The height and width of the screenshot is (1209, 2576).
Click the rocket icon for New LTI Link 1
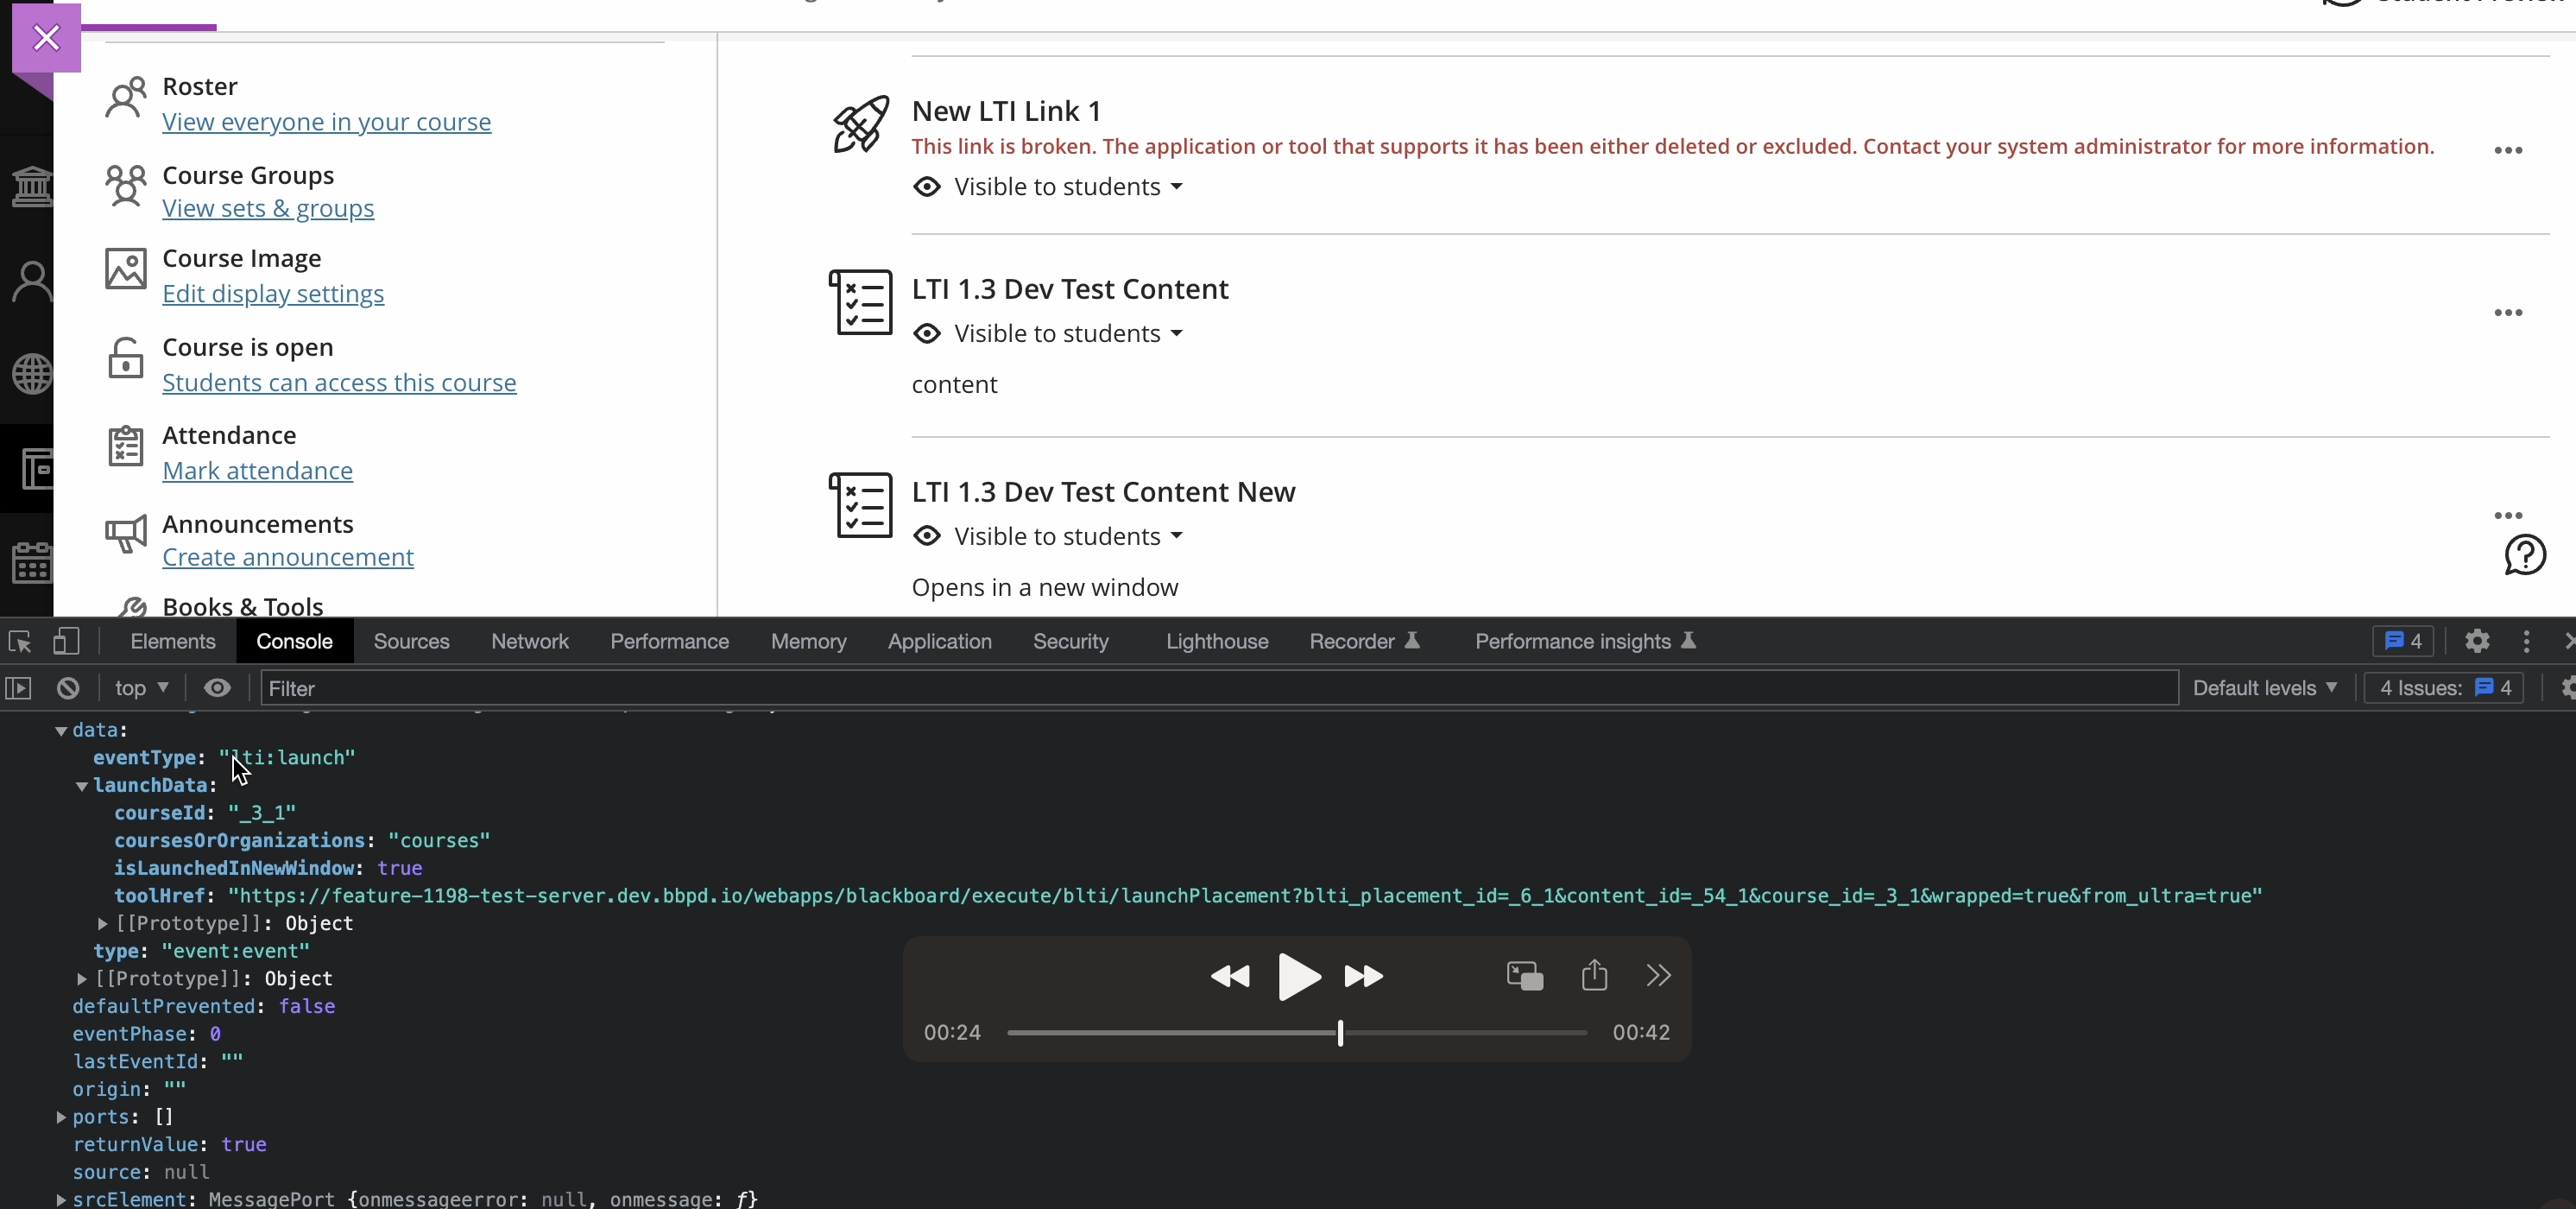point(860,124)
